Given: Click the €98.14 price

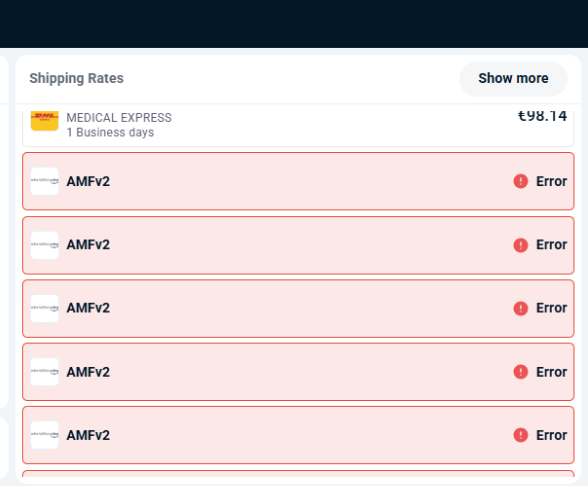Looking at the screenshot, I should pos(542,116).
